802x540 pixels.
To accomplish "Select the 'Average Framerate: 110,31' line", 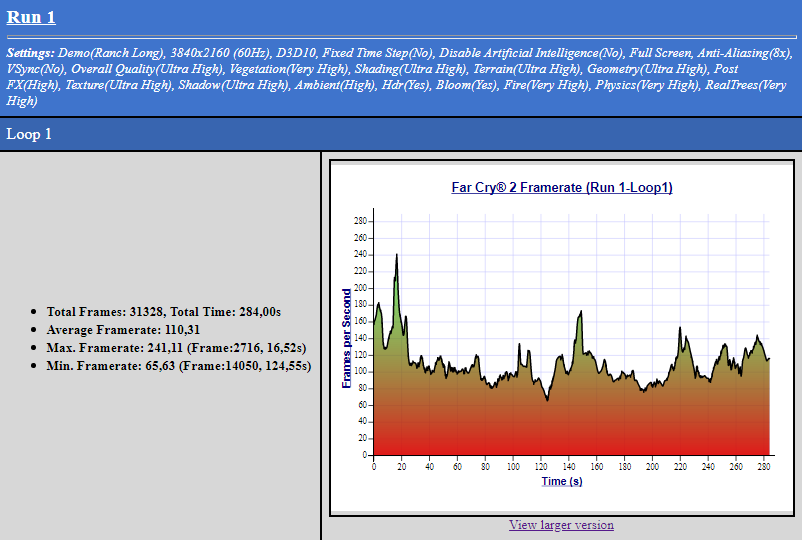I will [x=123, y=330].
